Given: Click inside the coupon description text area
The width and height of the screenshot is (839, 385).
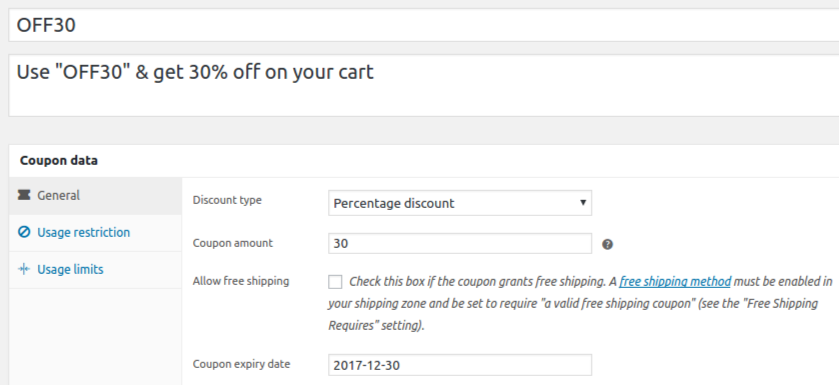Looking at the screenshot, I should (x=423, y=85).
